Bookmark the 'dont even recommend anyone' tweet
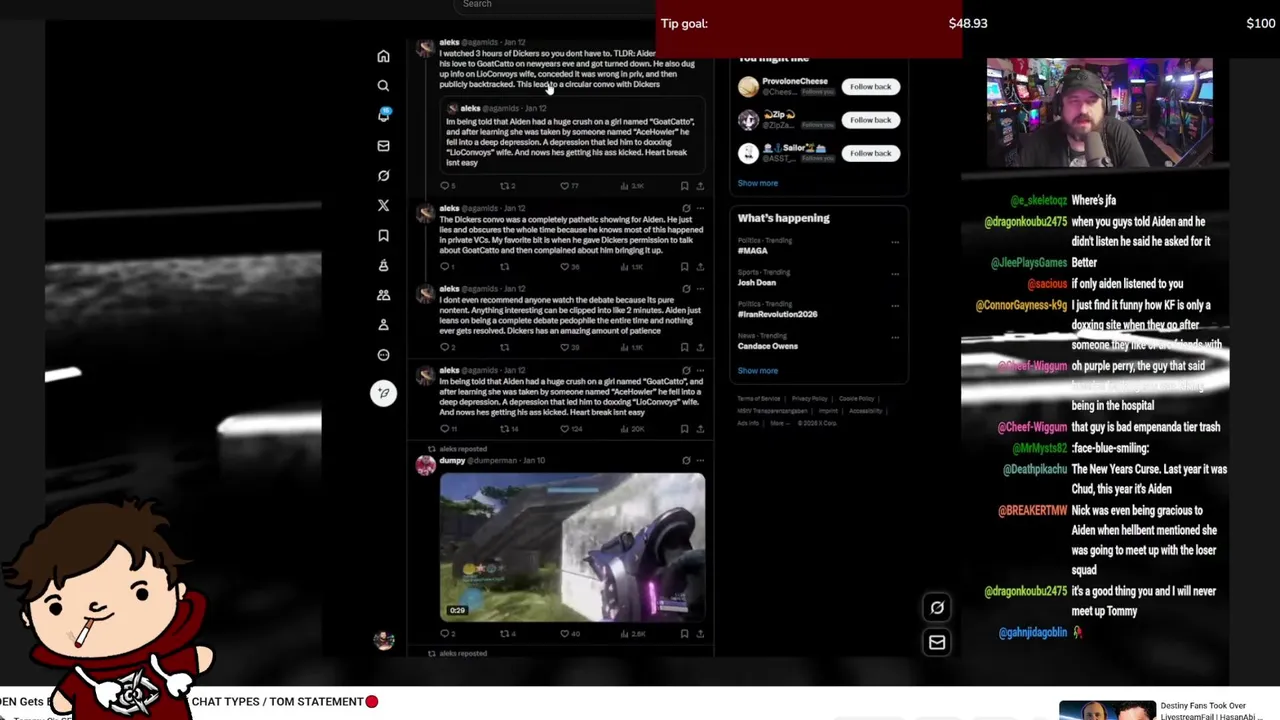The image size is (1280, 720). (684, 347)
